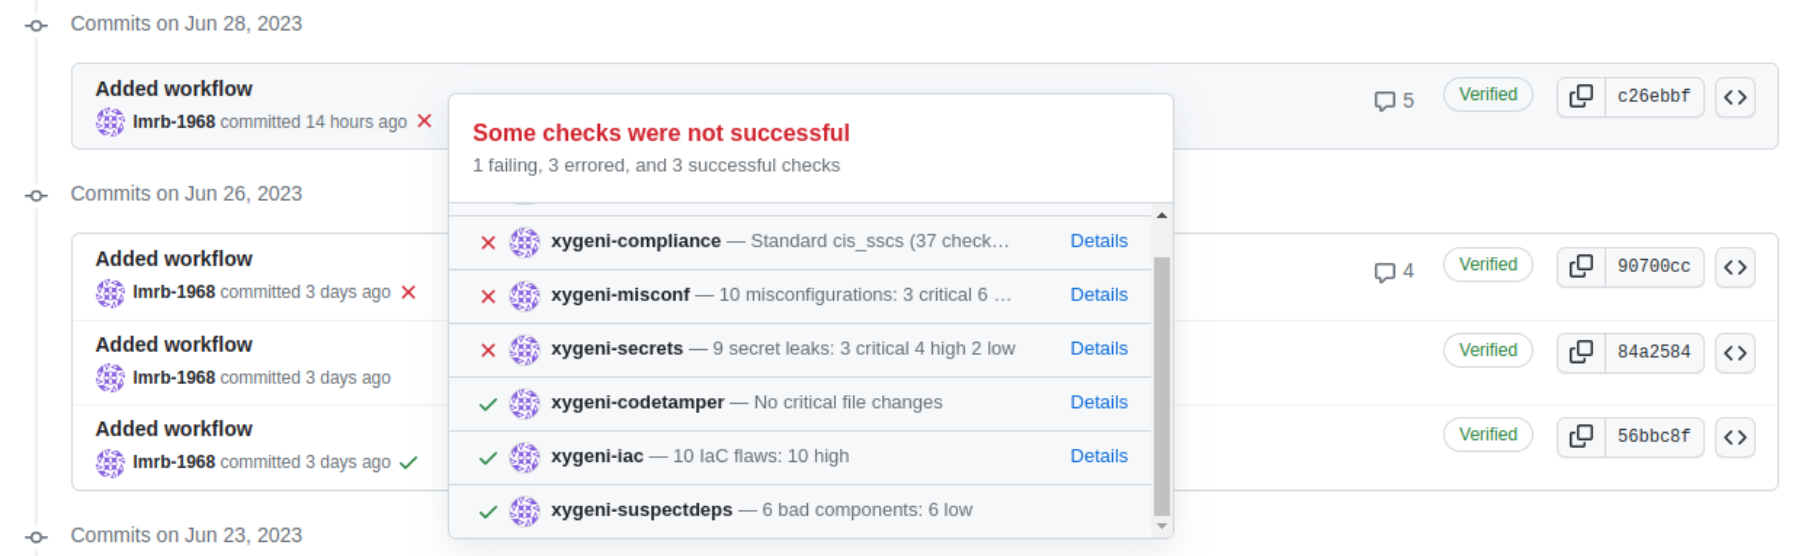The image size is (1796, 556).
Task: Click the checks list scrollbar down arrow
Action: (x=1161, y=526)
